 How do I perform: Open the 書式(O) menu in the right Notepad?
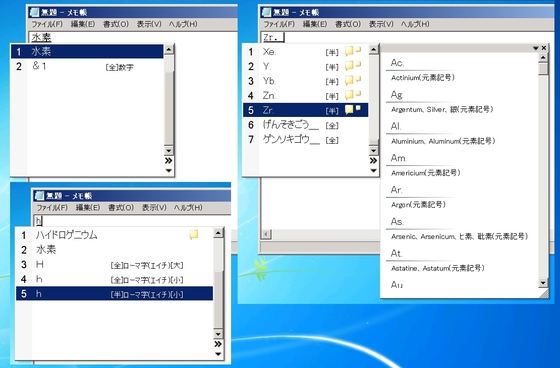[x=348, y=24]
